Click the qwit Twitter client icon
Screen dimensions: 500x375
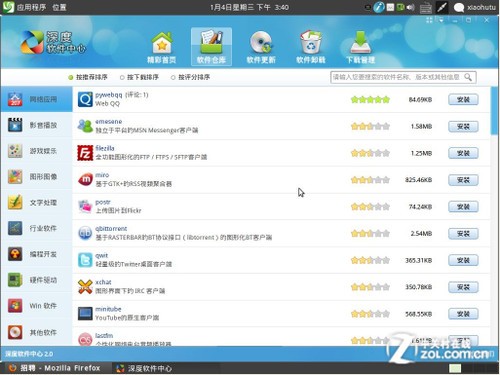click(x=85, y=260)
